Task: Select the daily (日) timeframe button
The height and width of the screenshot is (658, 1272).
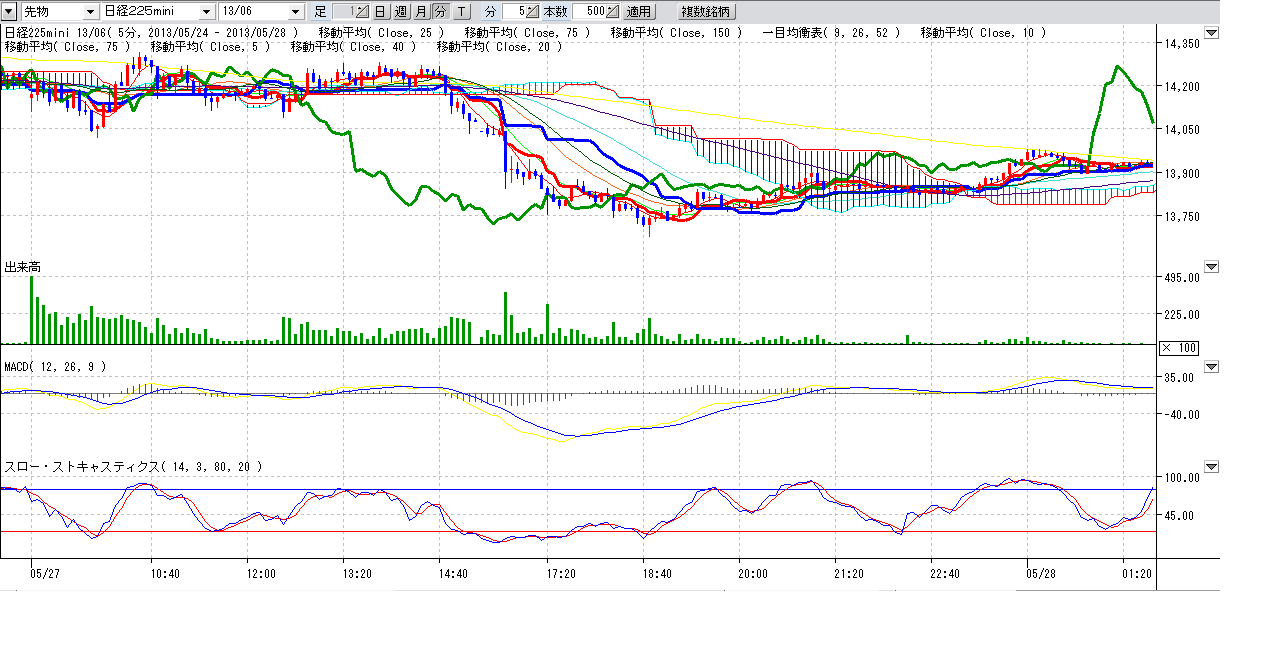Action: (380, 12)
